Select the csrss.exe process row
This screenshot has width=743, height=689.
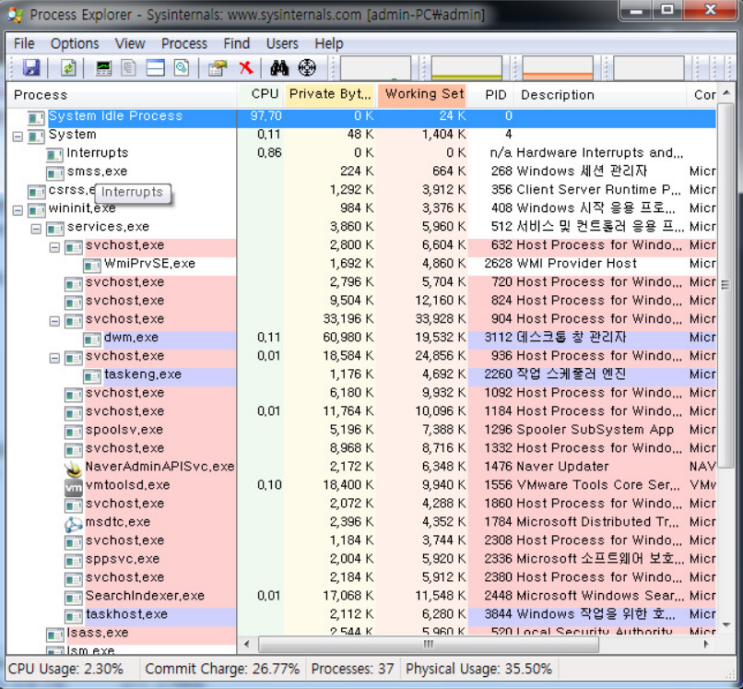[362, 190]
